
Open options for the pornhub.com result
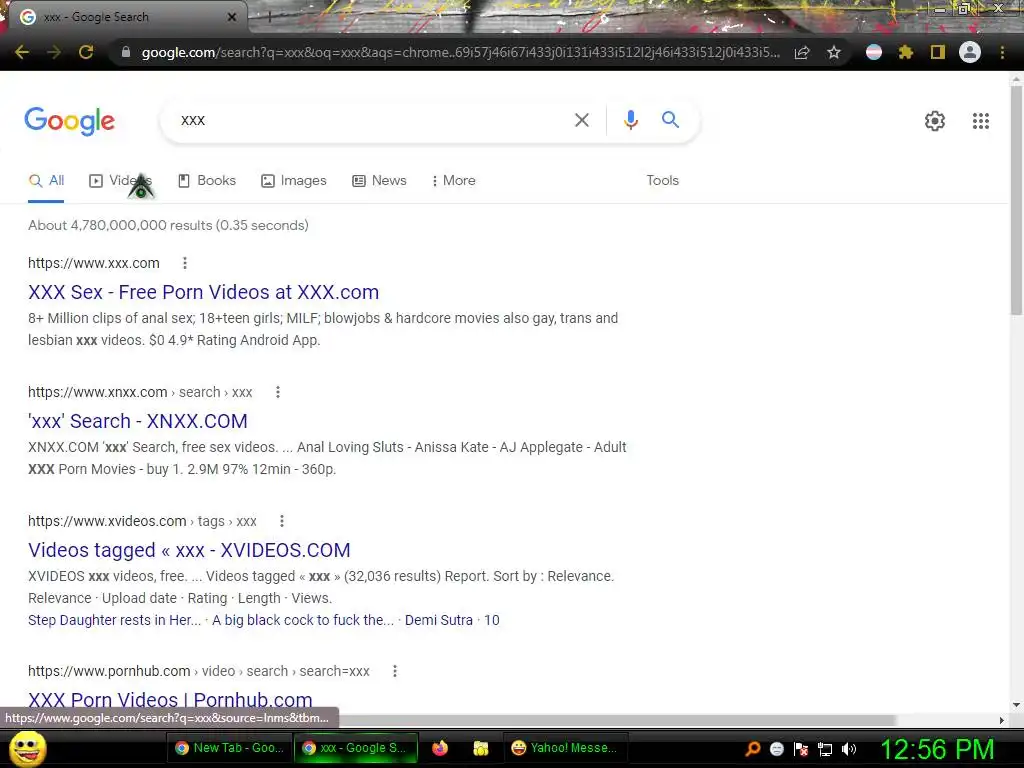click(394, 671)
